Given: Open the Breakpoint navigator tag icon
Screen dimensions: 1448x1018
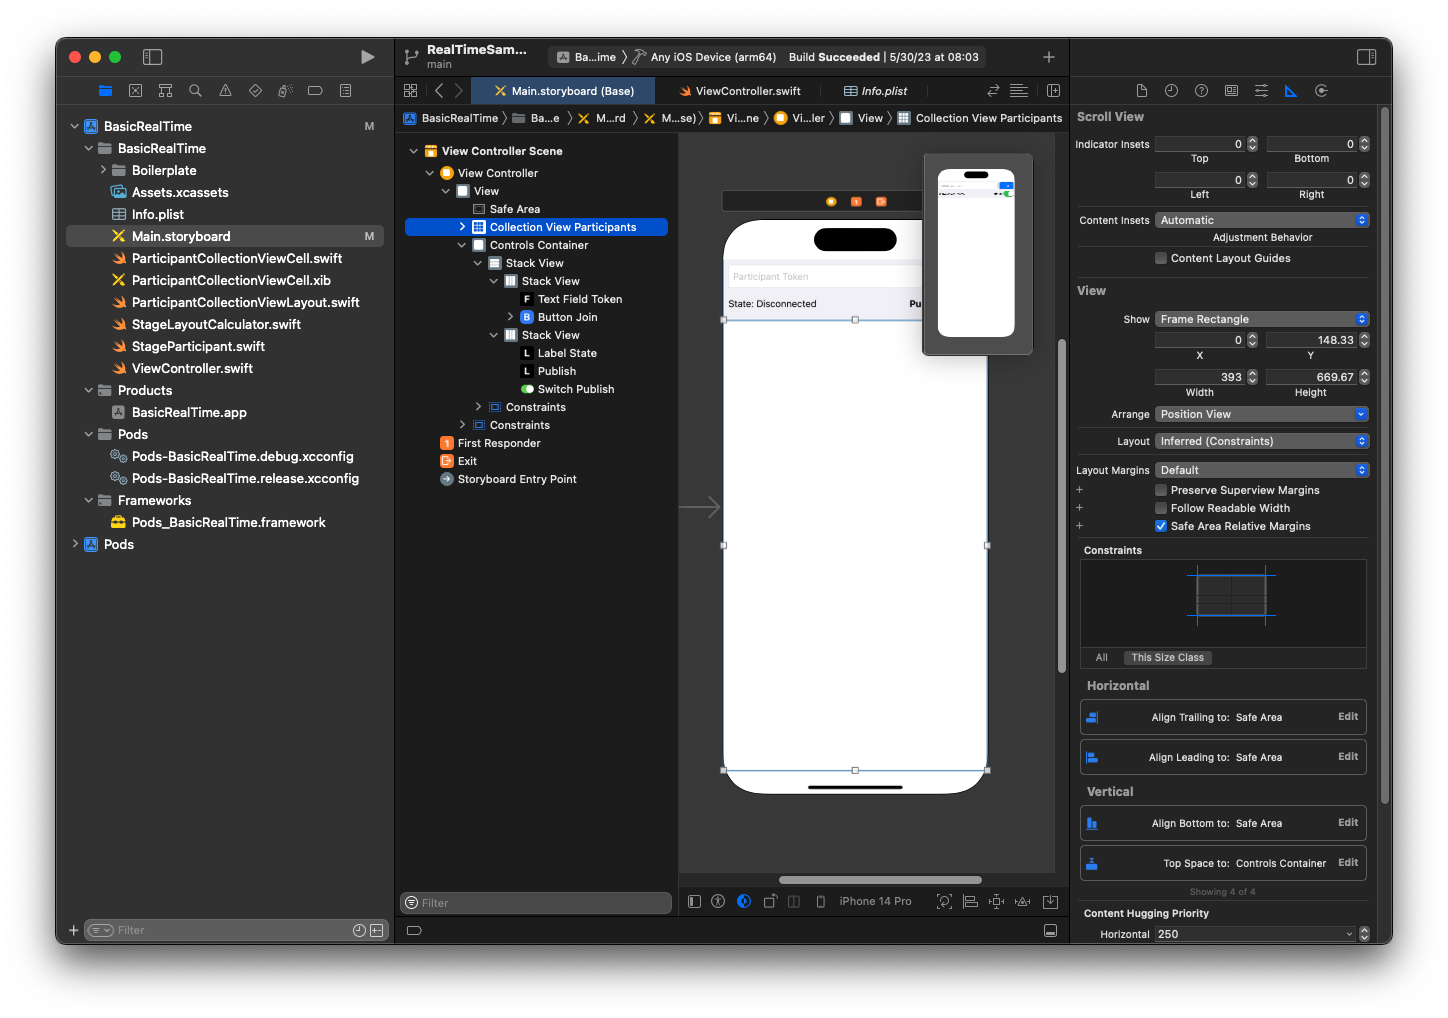Looking at the screenshot, I should pyautogui.click(x=315, y=90).
